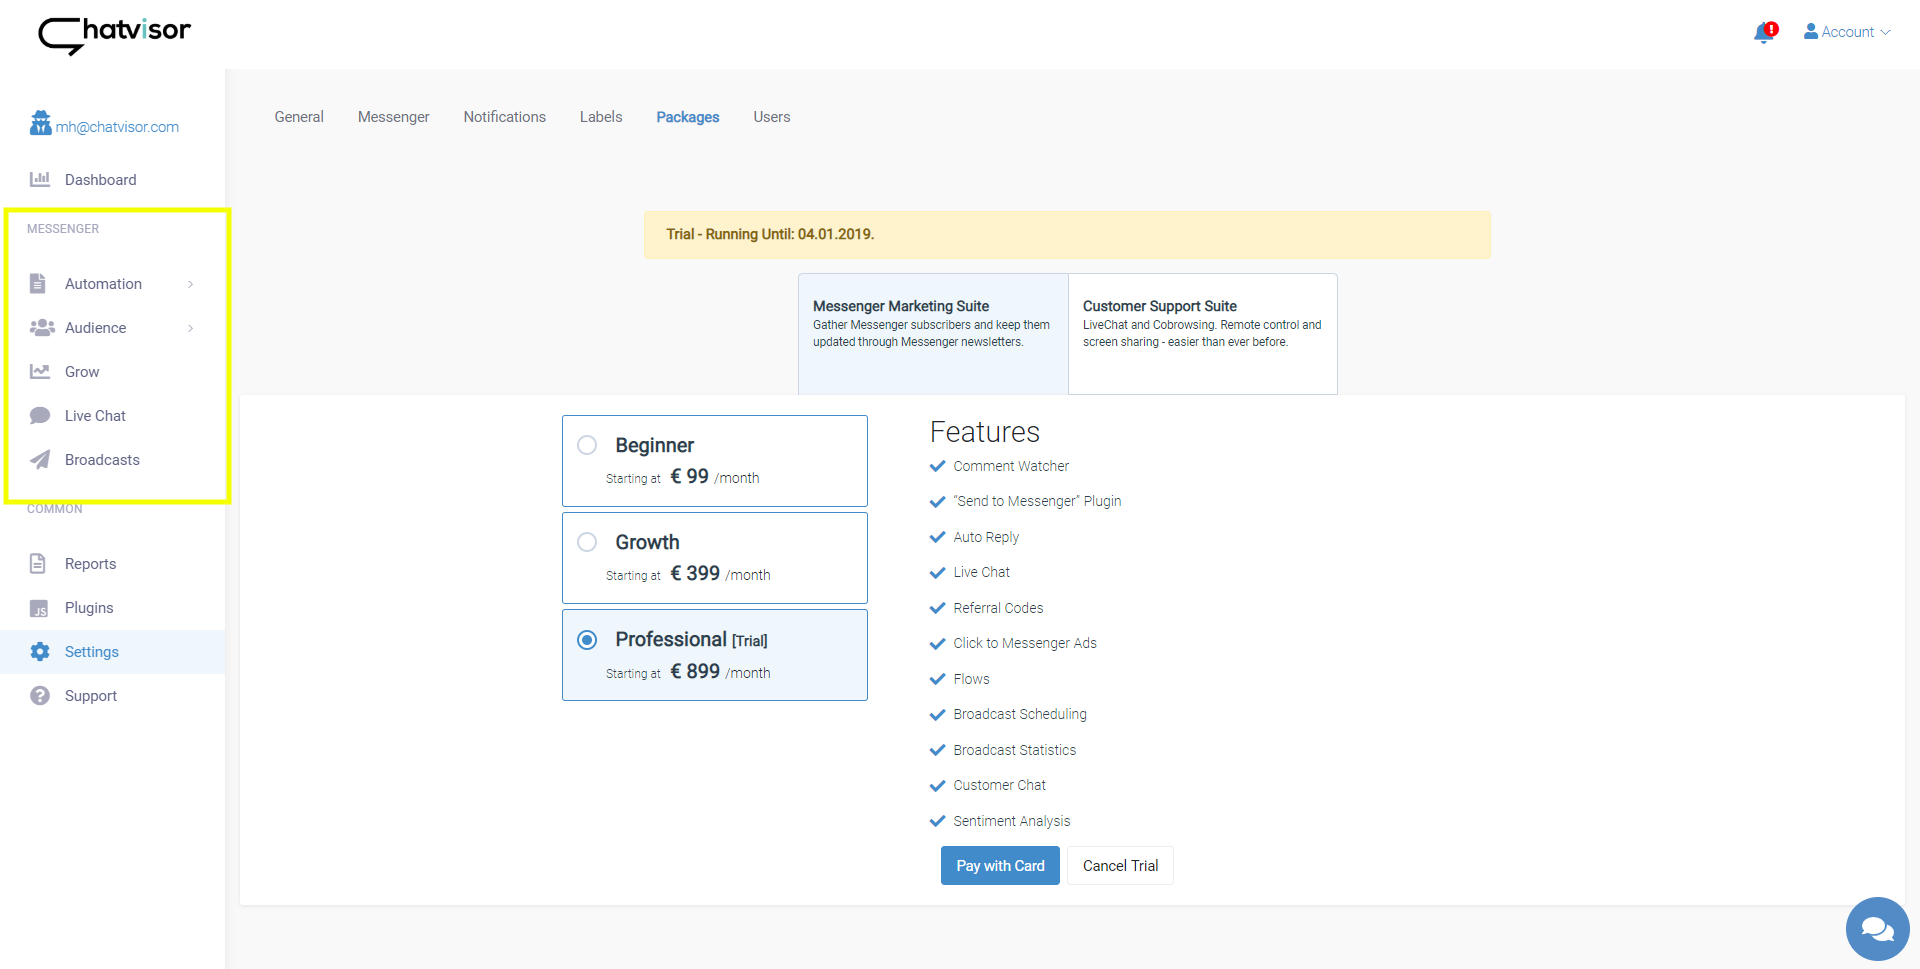Select the Customer Support Suite tab
The height and width of the screenshot is (969, 1920).
coord(1203,334)
